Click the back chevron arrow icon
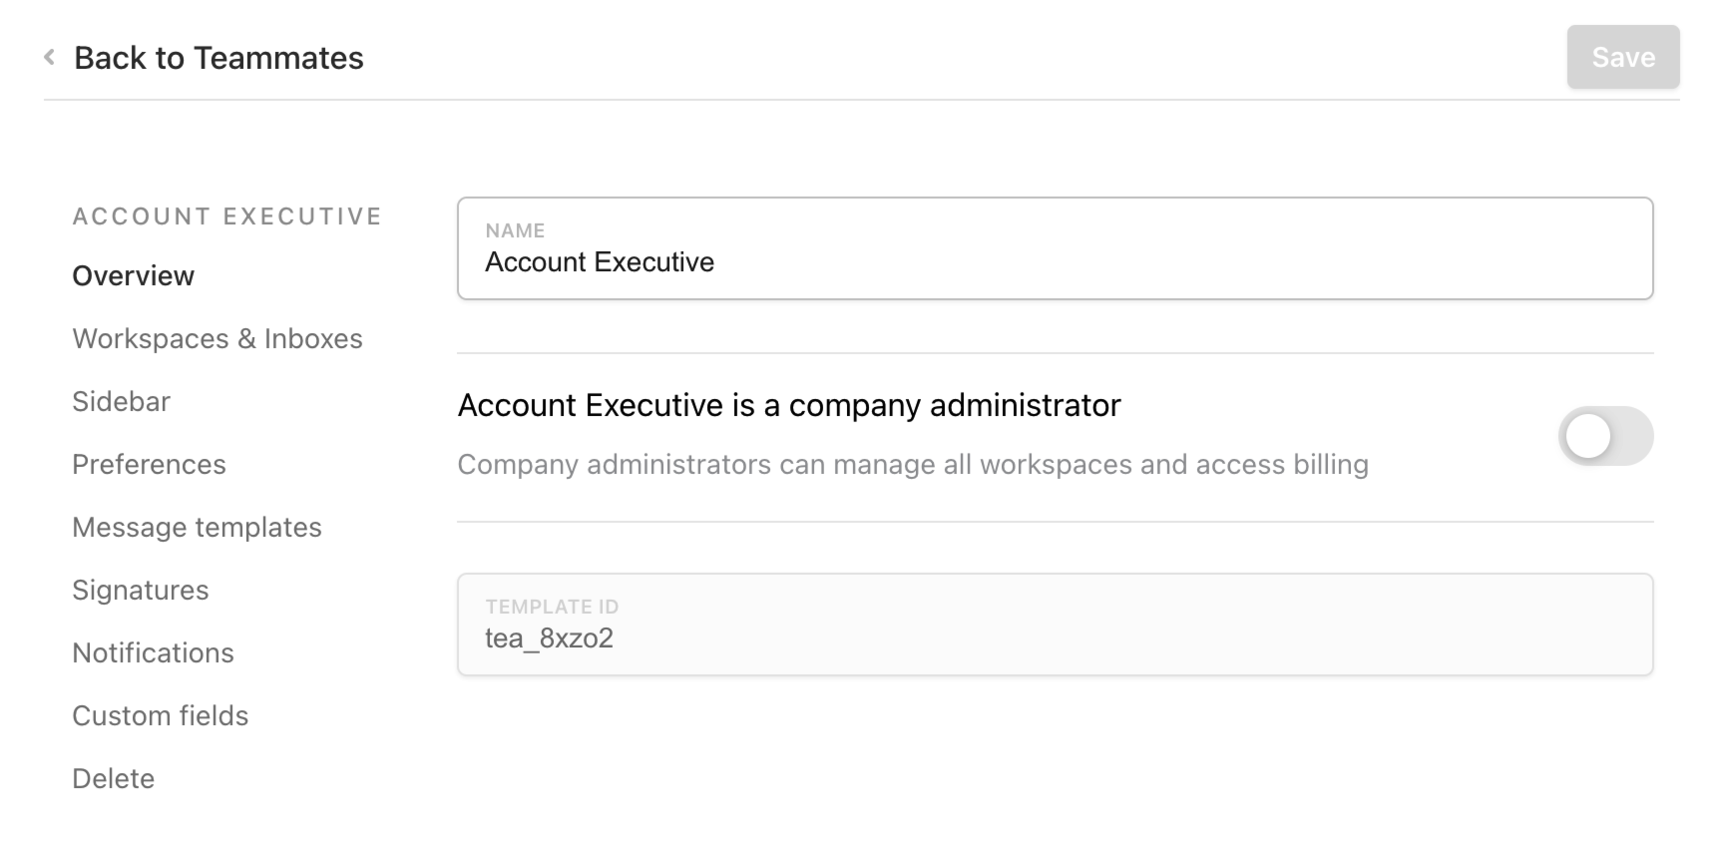Viewport: 1720px width, 848px height. click(x=49, y=58)
